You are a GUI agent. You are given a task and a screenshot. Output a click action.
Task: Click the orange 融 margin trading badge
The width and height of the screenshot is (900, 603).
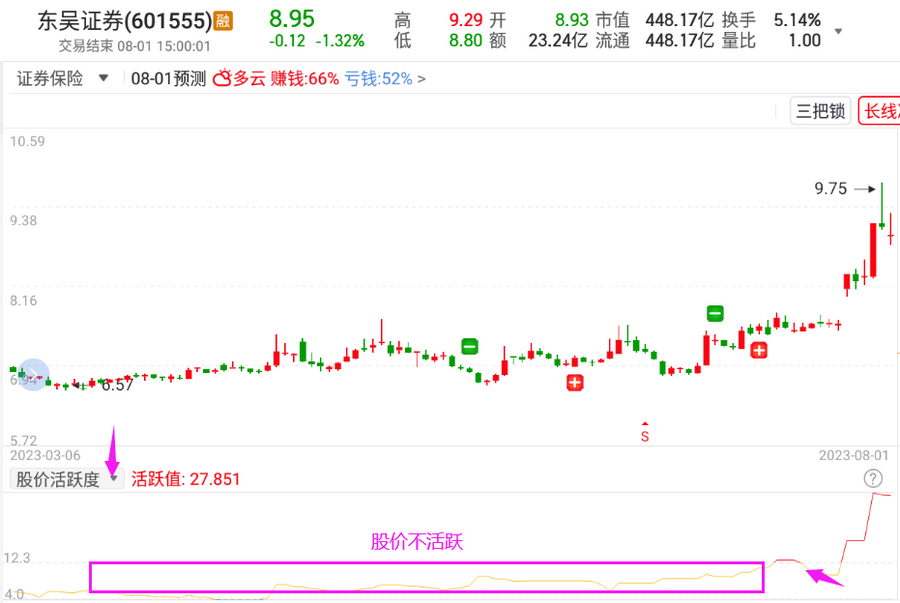click(223, 21)
